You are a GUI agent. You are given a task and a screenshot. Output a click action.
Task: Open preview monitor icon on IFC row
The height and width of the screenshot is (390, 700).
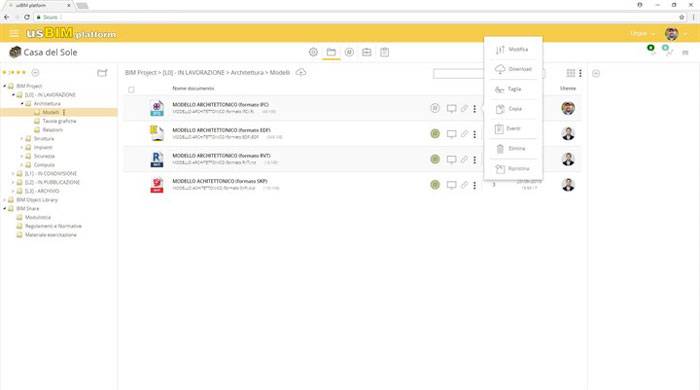point(451,108)
